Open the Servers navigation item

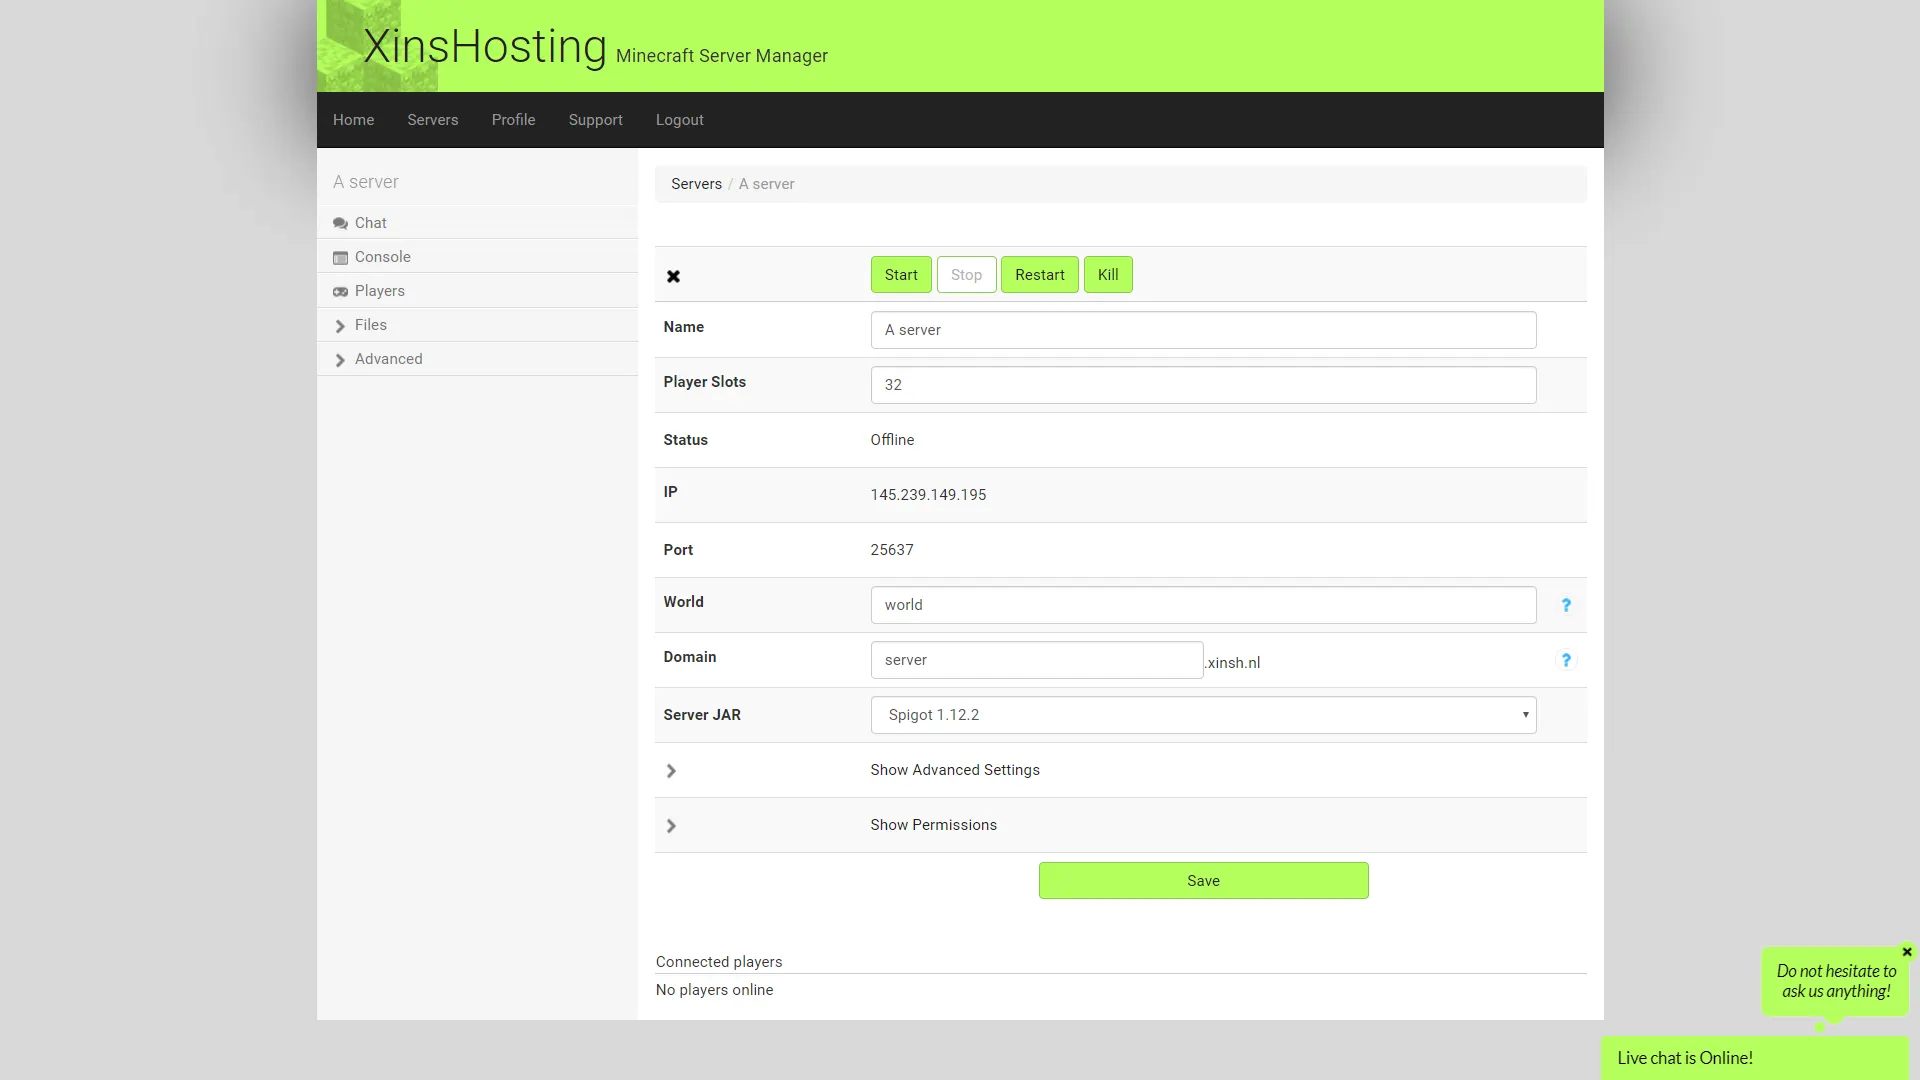pos(432,120)
